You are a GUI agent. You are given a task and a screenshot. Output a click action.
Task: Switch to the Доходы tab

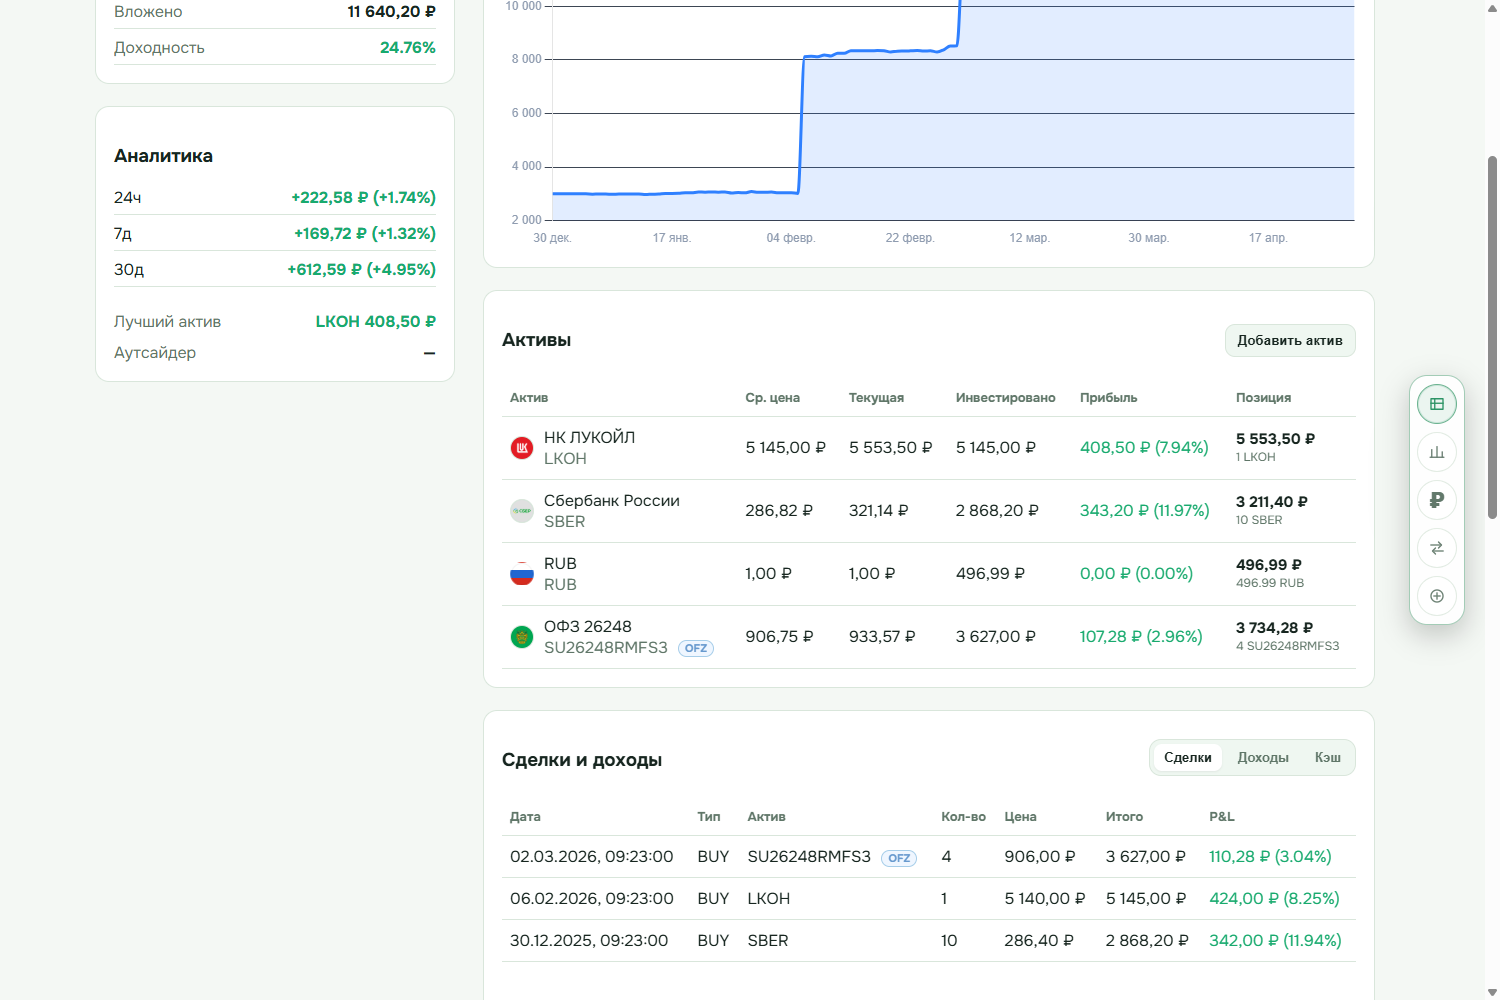coord(1263,757)
